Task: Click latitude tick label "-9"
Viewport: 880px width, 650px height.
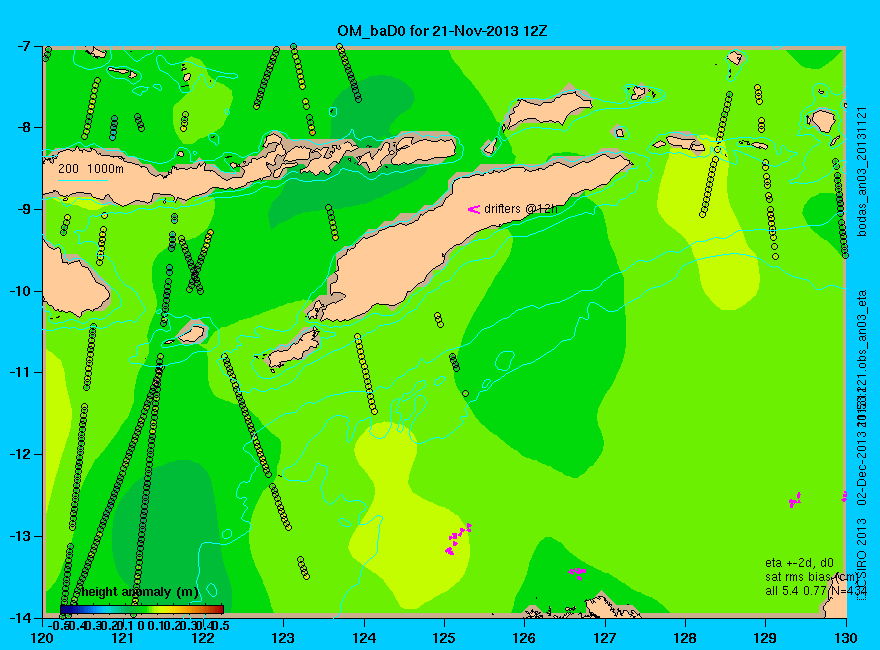Action: [24, 209]
